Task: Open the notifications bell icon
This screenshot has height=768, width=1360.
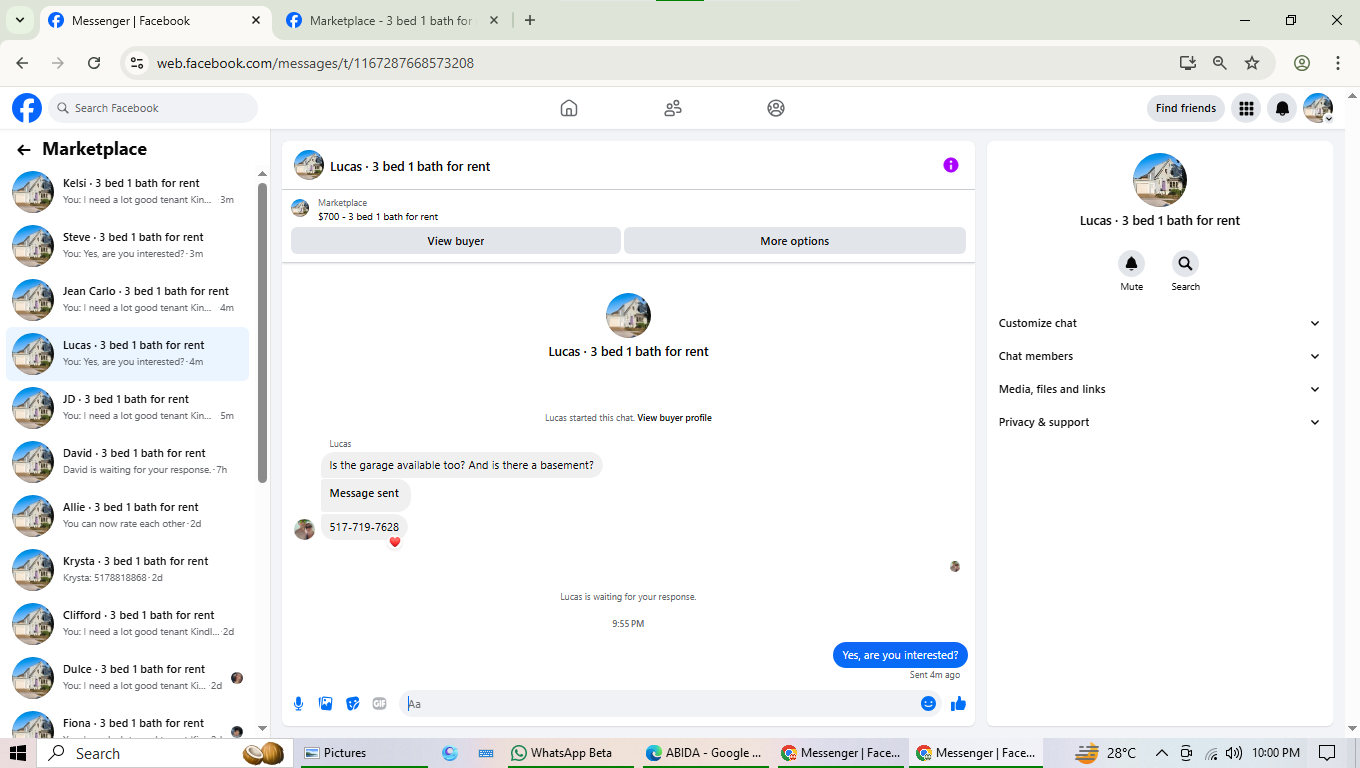Action: pos(1282,108)
